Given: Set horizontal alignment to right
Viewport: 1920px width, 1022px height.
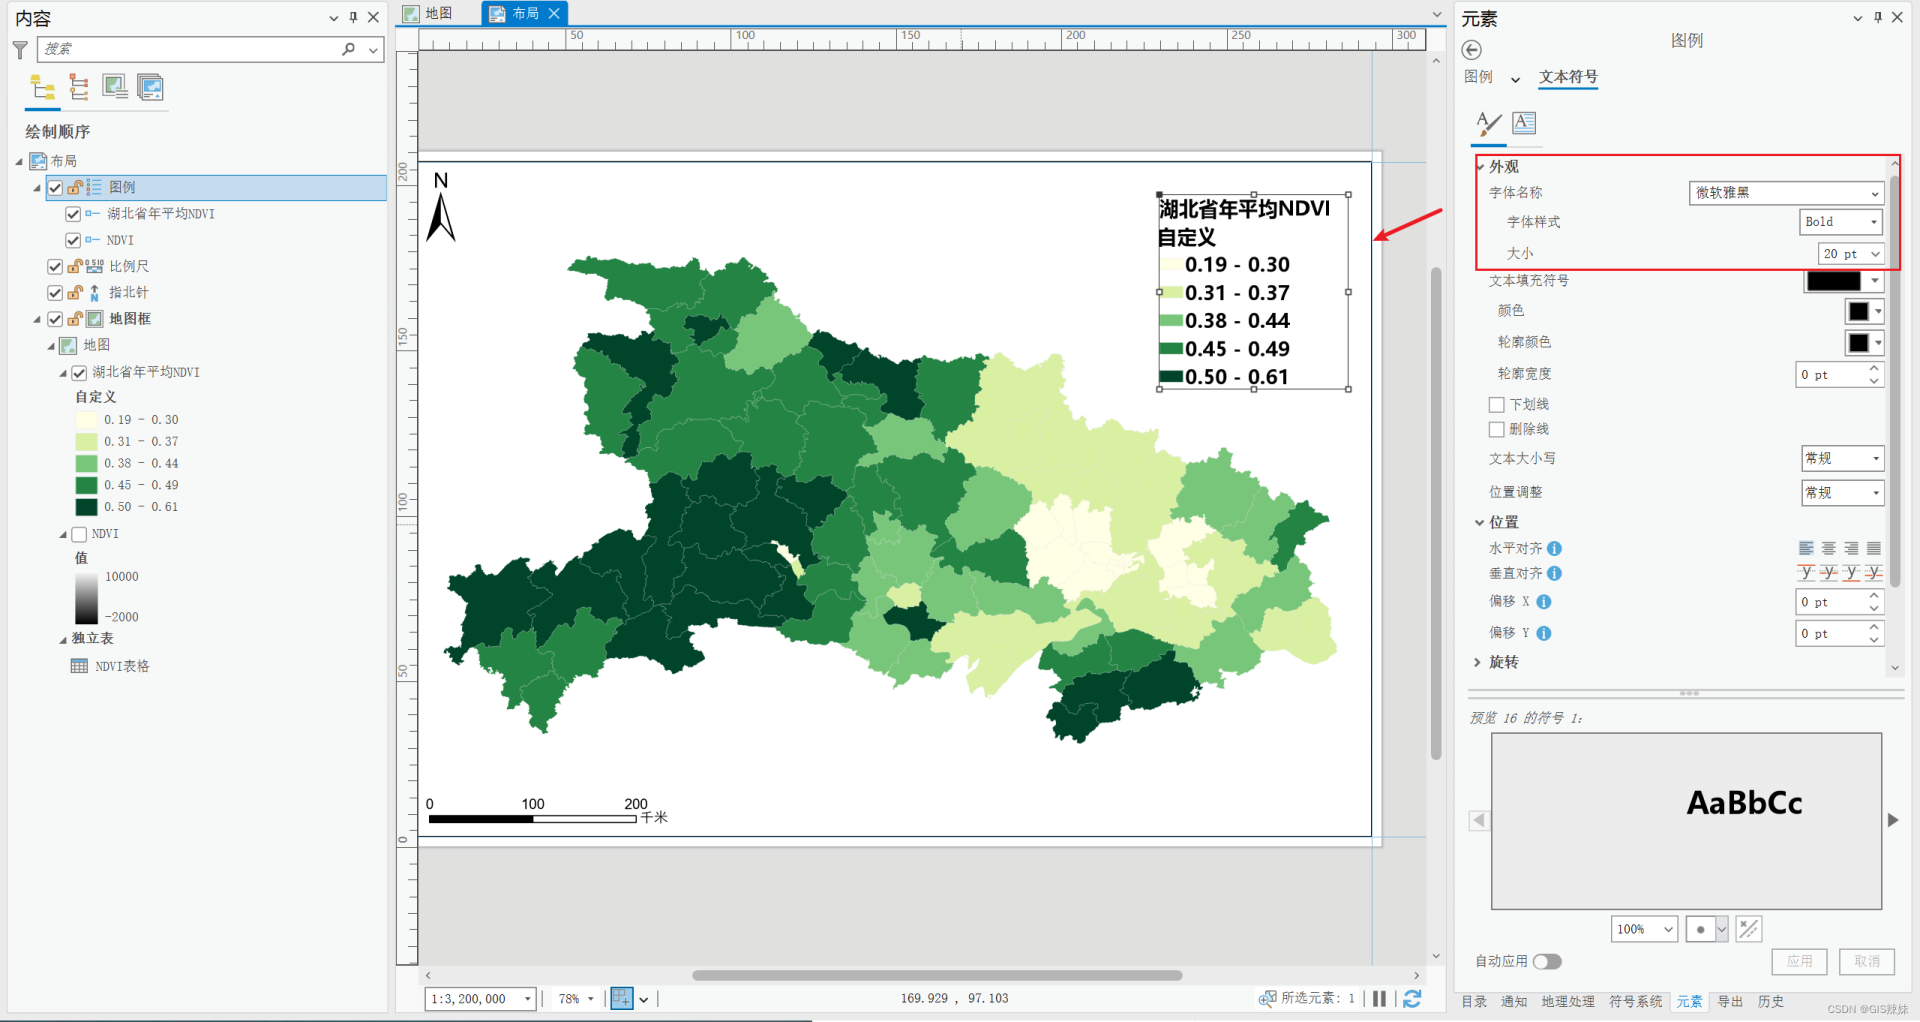Looking at the screenshot, I should point(1851,548).
